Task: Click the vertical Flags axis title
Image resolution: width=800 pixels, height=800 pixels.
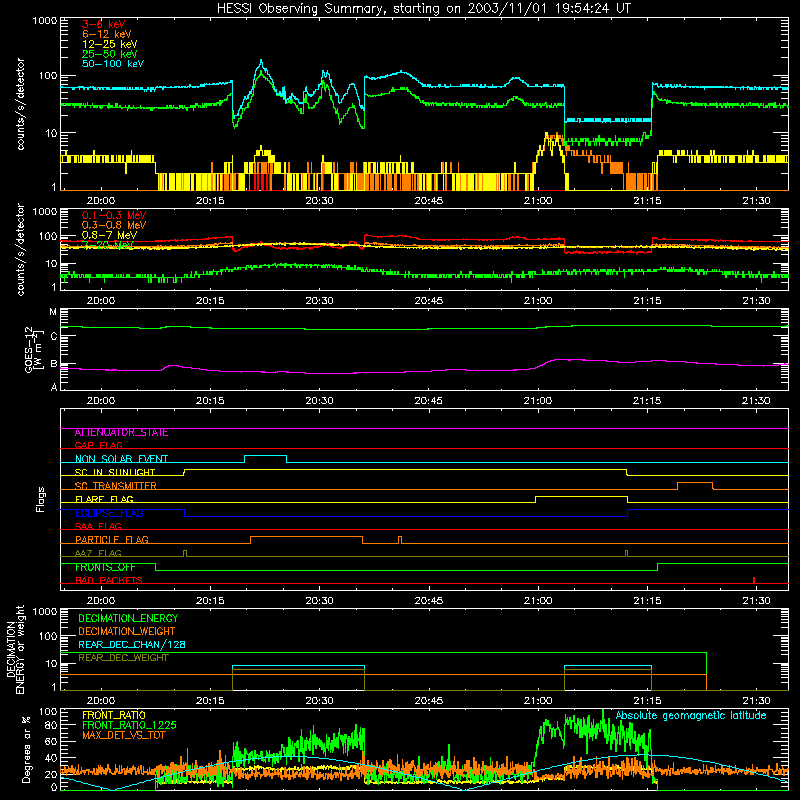Action: tap(41, 500)
